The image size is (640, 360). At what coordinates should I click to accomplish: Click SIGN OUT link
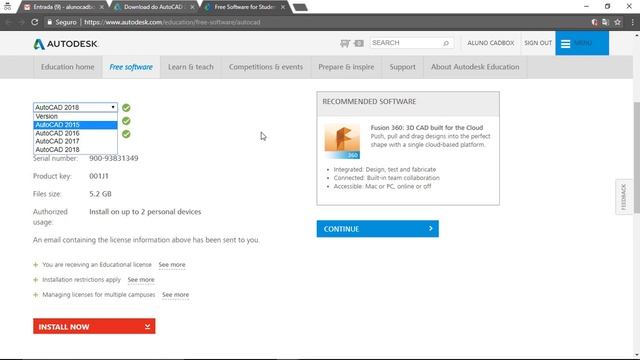tap(538, 43)
